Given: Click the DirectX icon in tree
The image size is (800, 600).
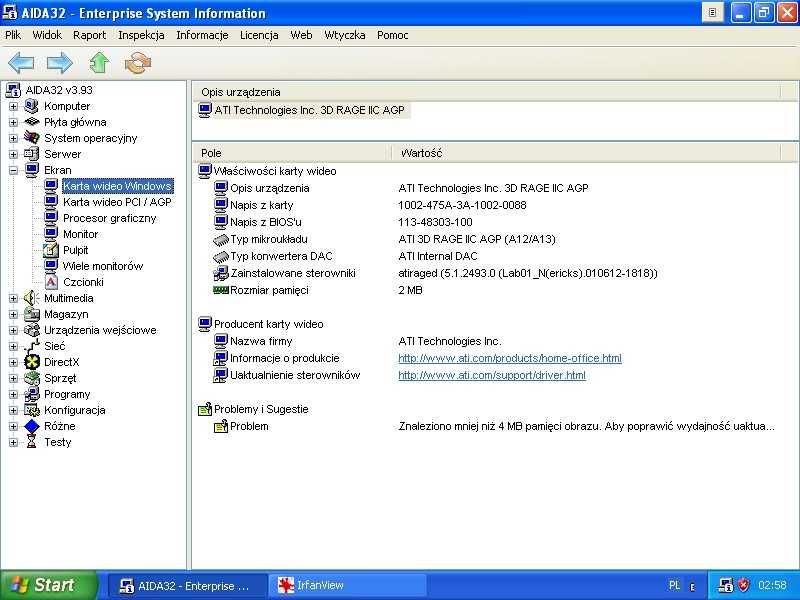Looking at the screenshot, I should [32, 362].
